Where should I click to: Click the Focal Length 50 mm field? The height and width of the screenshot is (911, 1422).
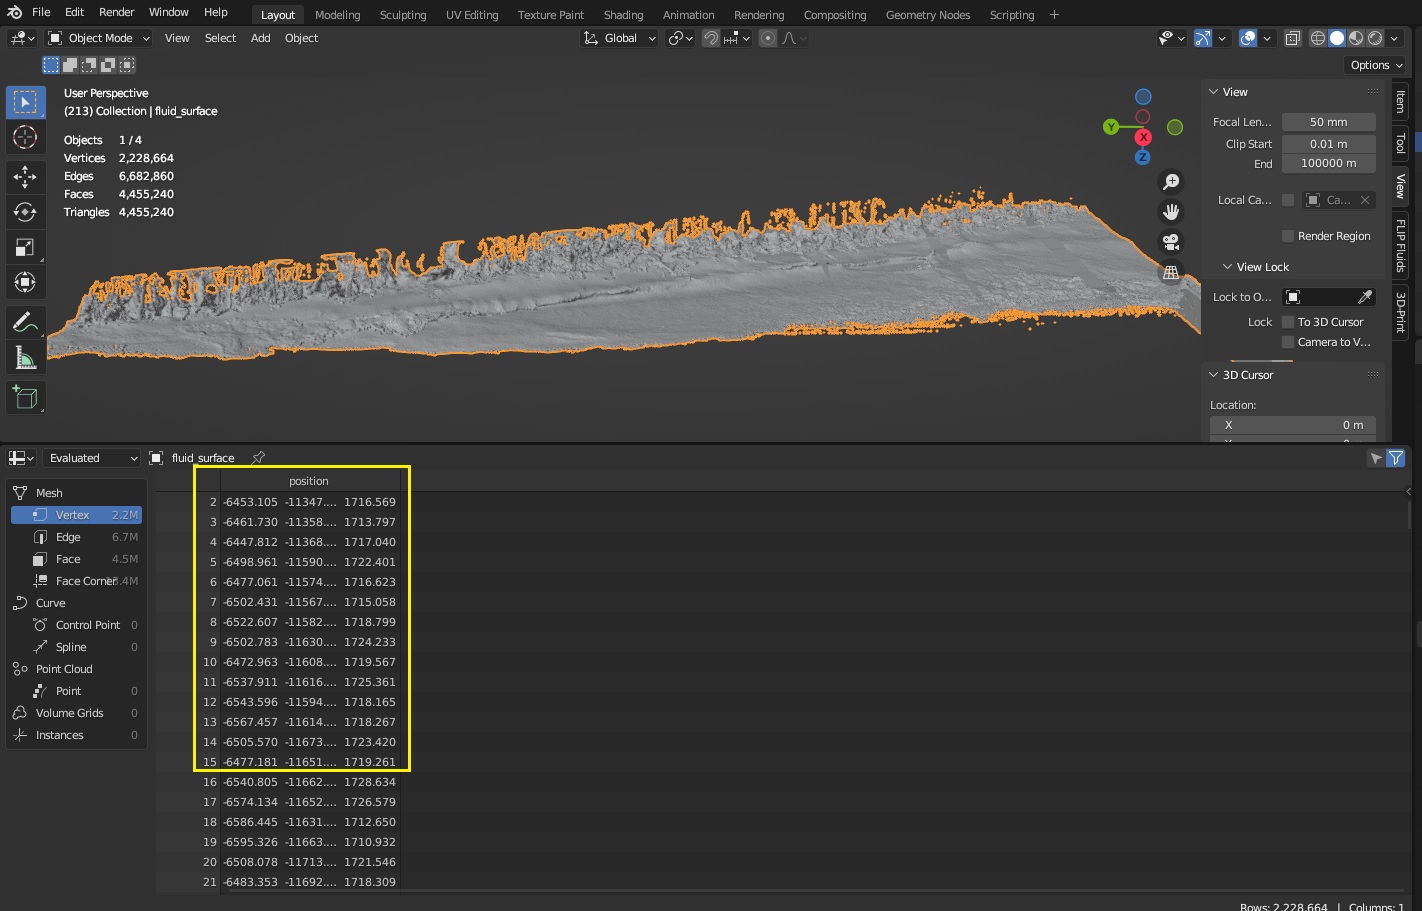coord(1329,122)
